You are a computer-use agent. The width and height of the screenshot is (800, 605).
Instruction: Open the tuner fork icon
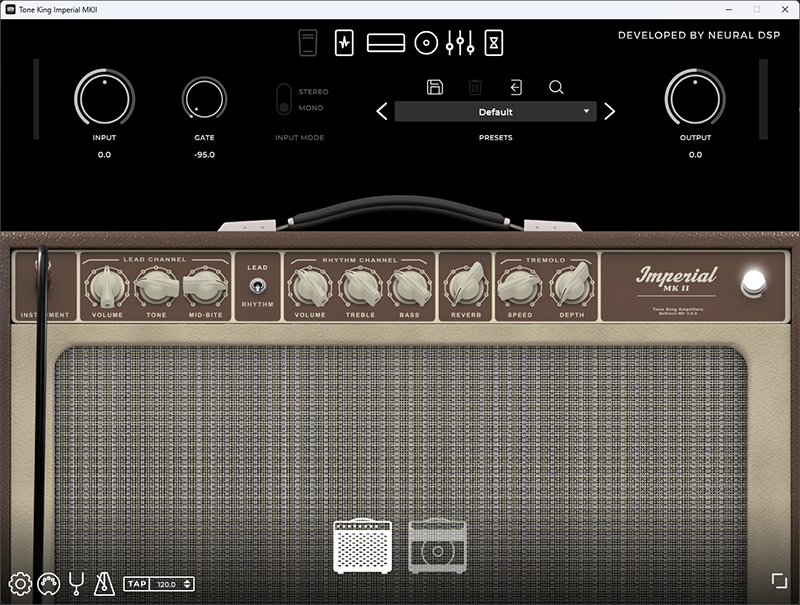(x=77, y=584)
